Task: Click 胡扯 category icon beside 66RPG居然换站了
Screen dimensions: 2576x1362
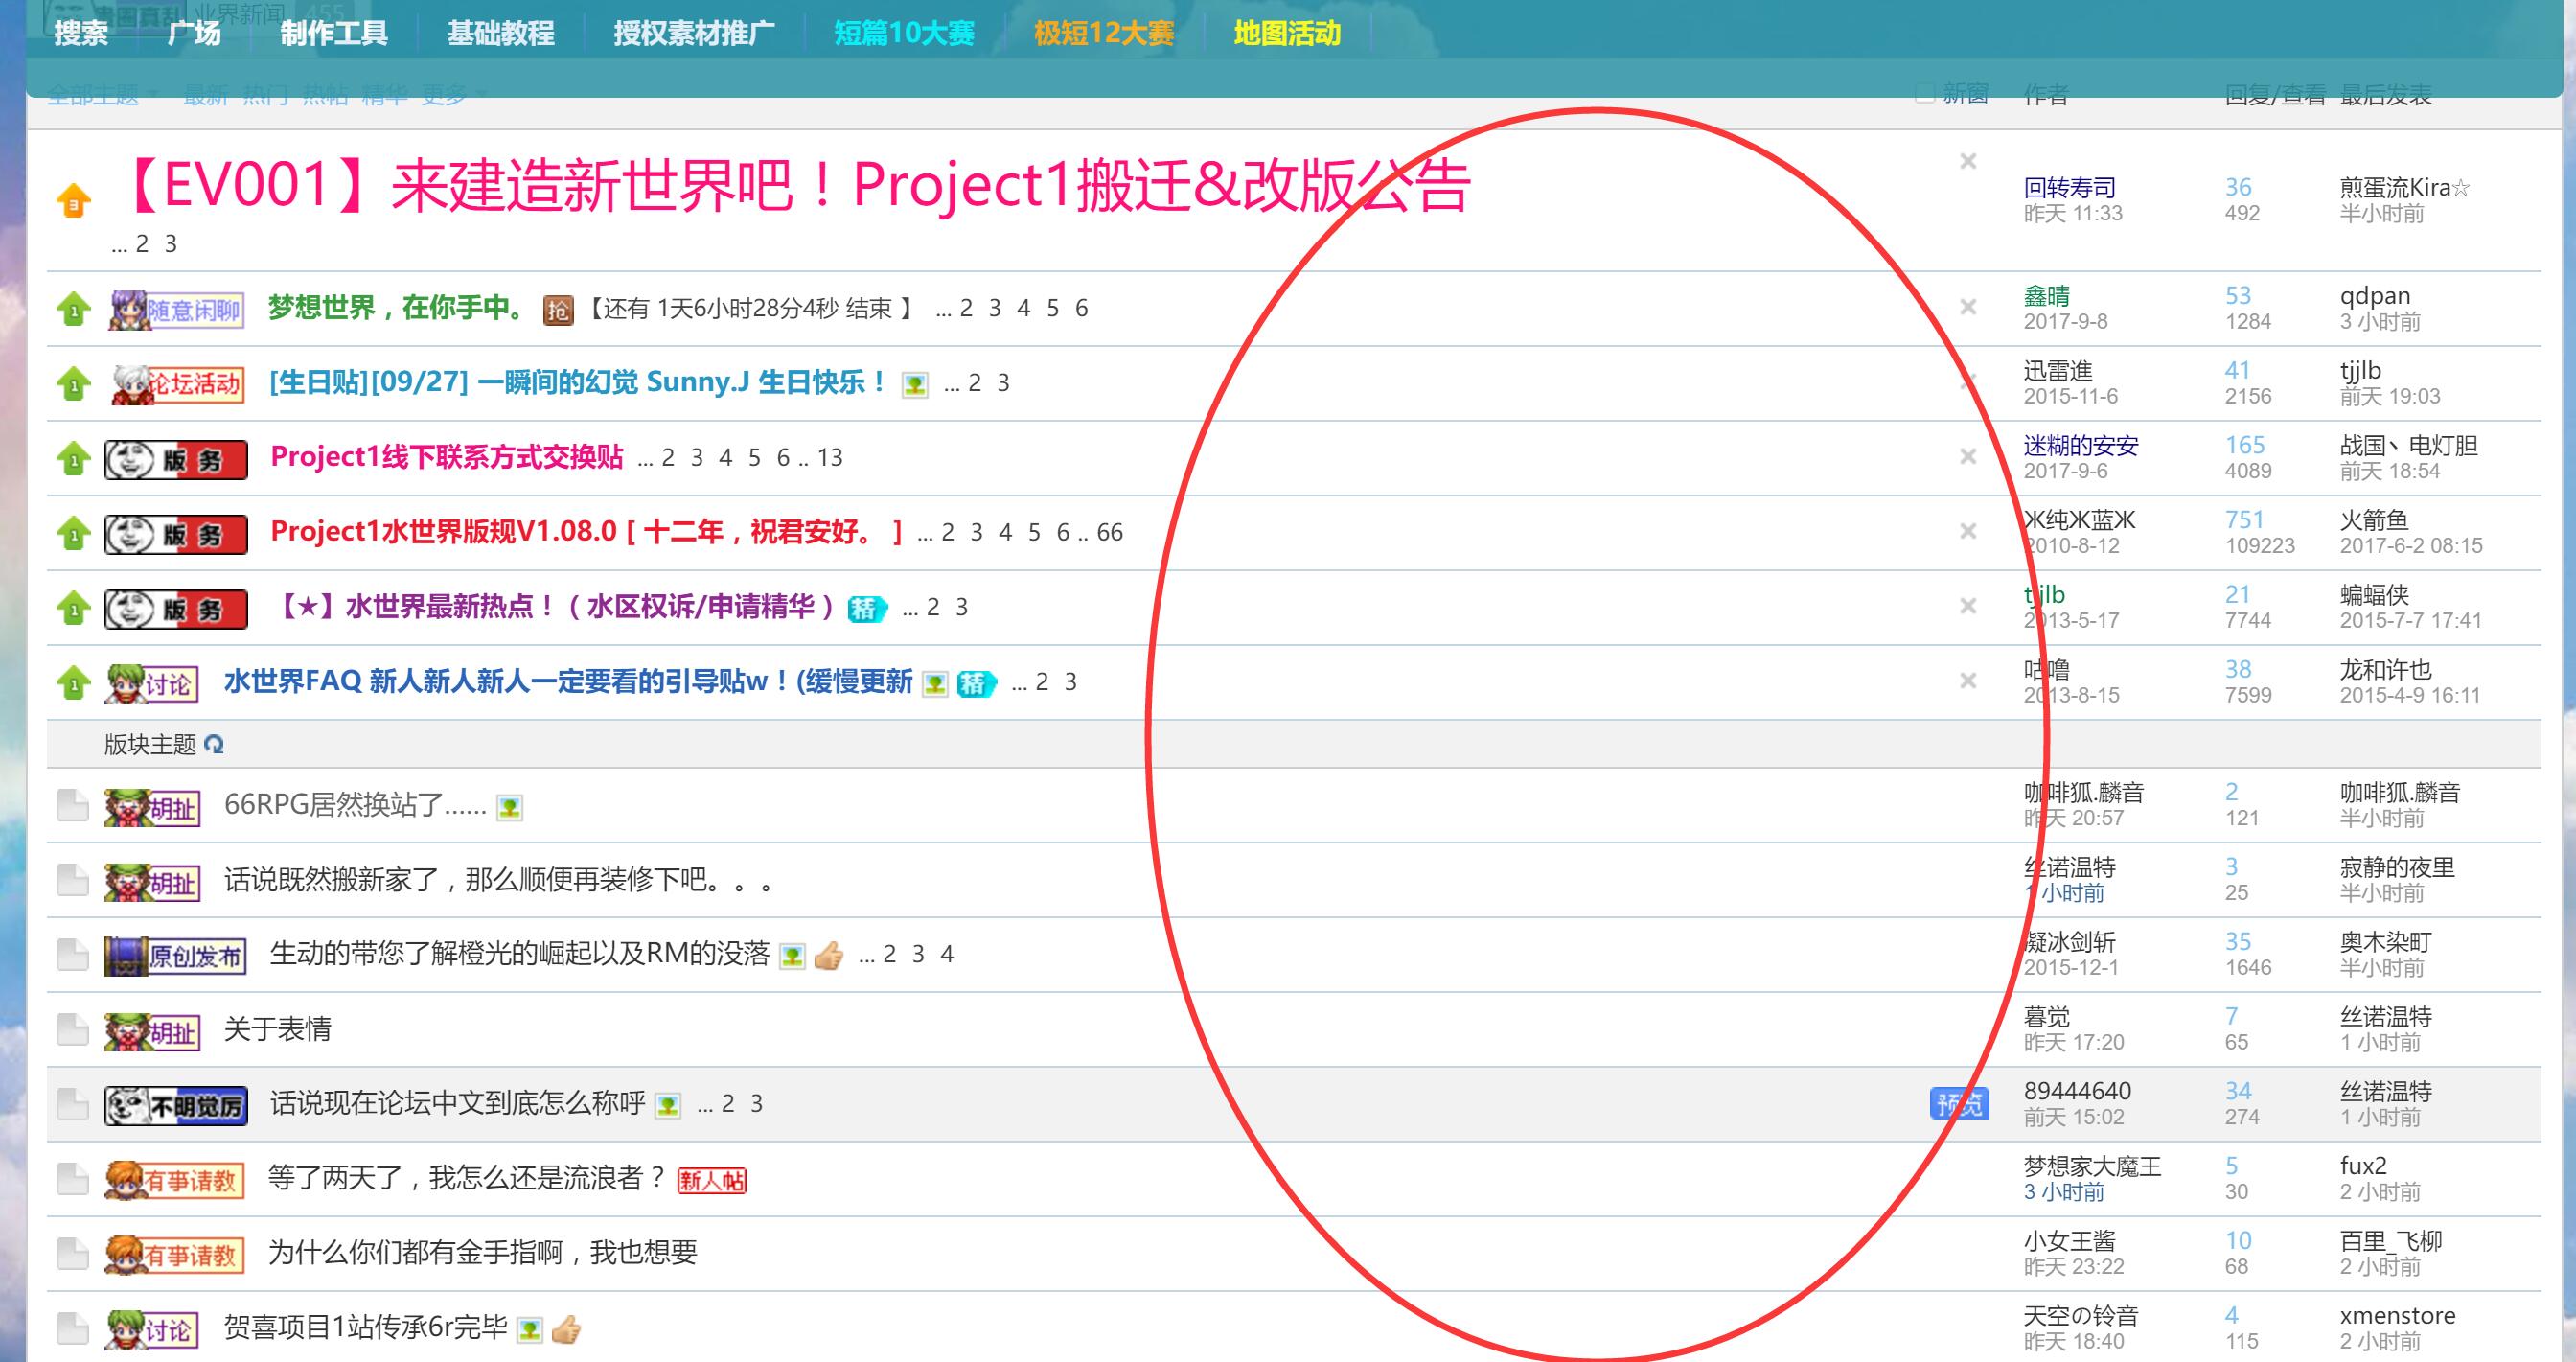Action: (x=152, y=808)
